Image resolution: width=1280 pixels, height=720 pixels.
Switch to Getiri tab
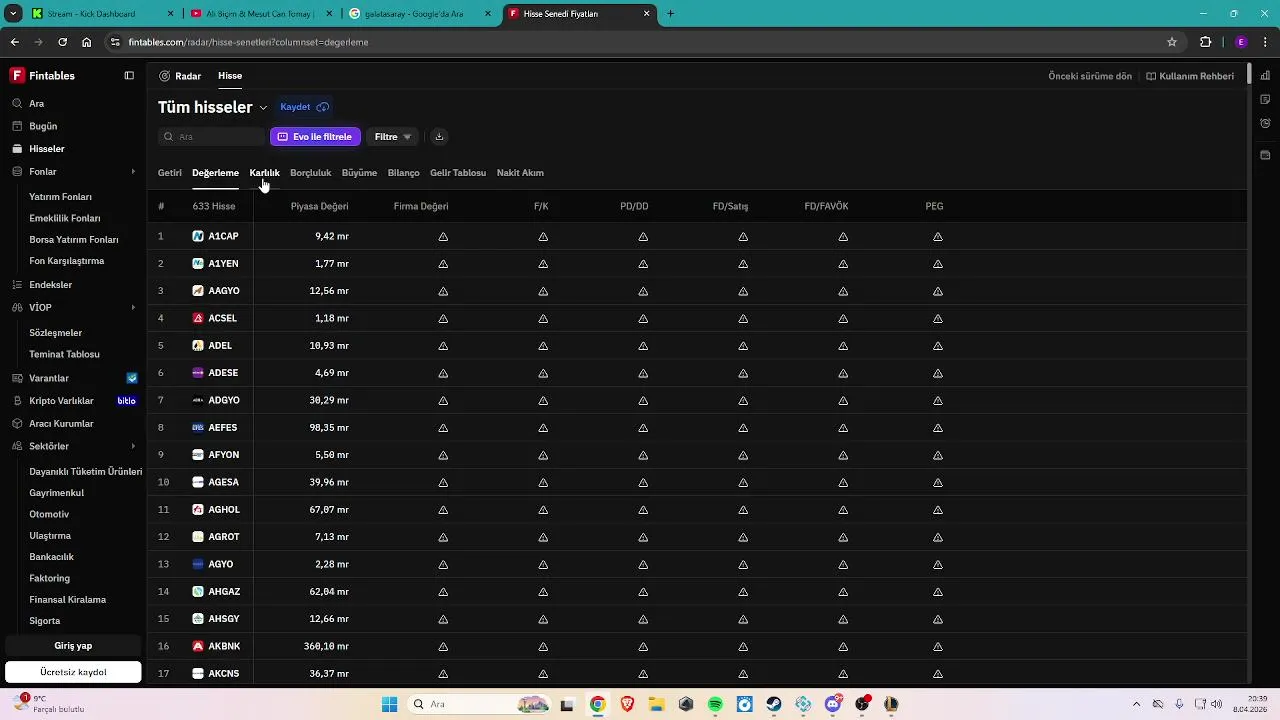tap(170, 173)
